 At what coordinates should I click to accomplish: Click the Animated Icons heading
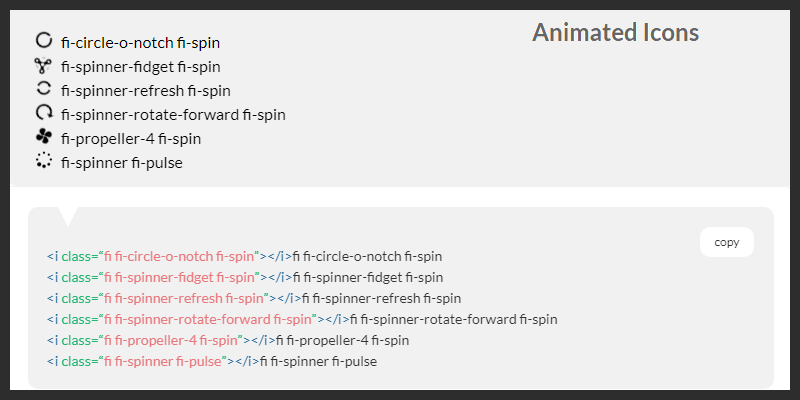tap(615, 33)
